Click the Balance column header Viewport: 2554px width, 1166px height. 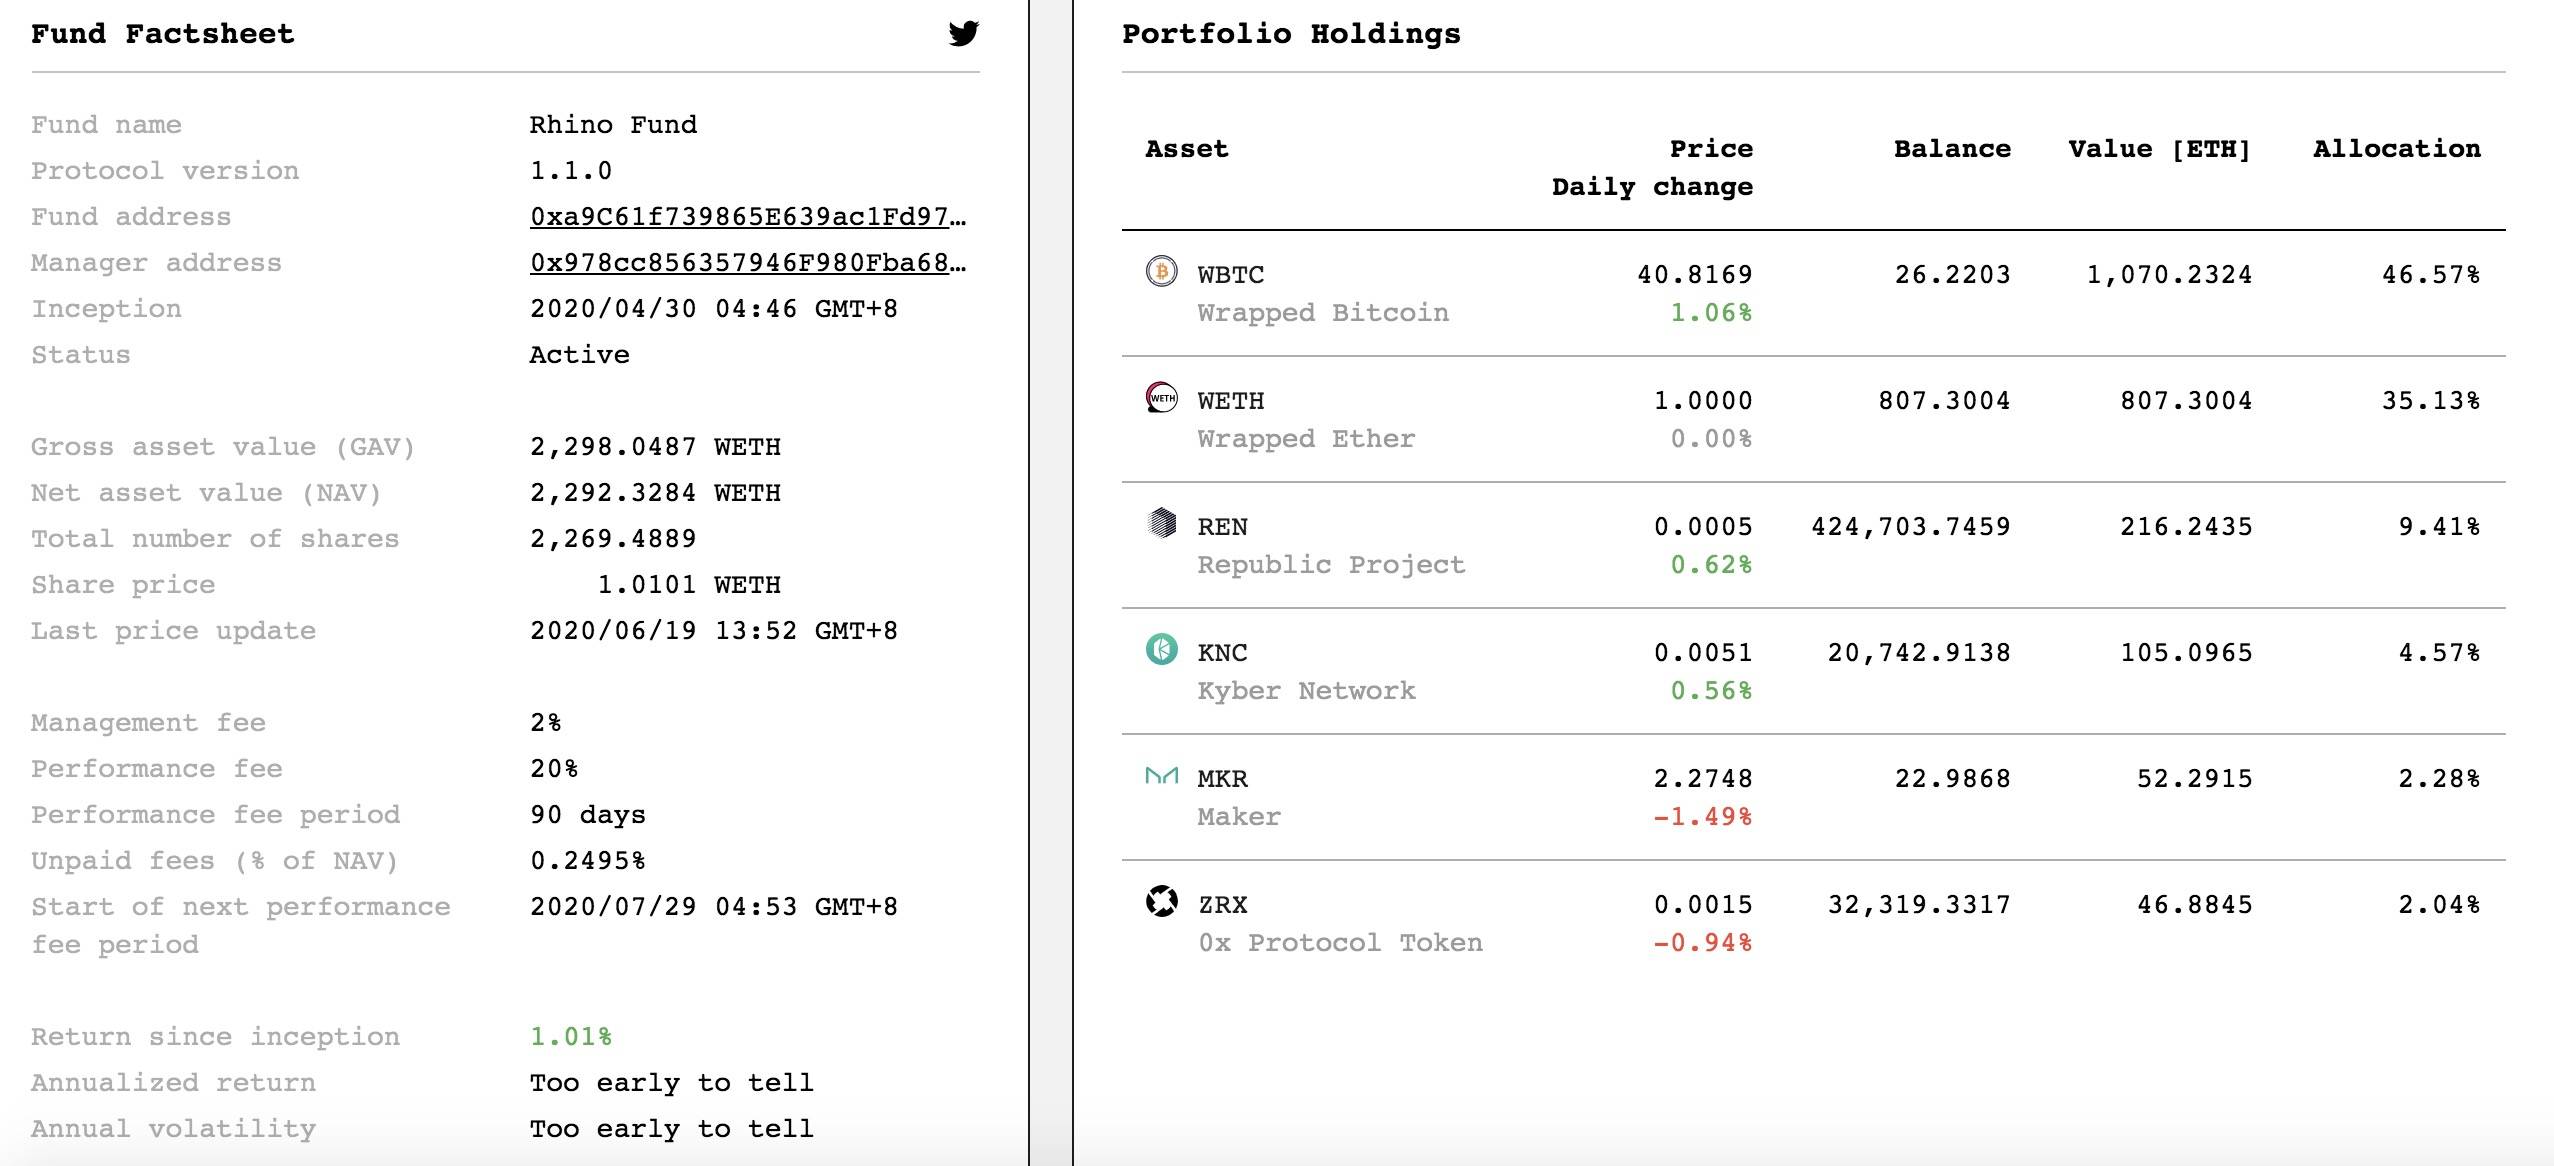tap(1952, 149)
